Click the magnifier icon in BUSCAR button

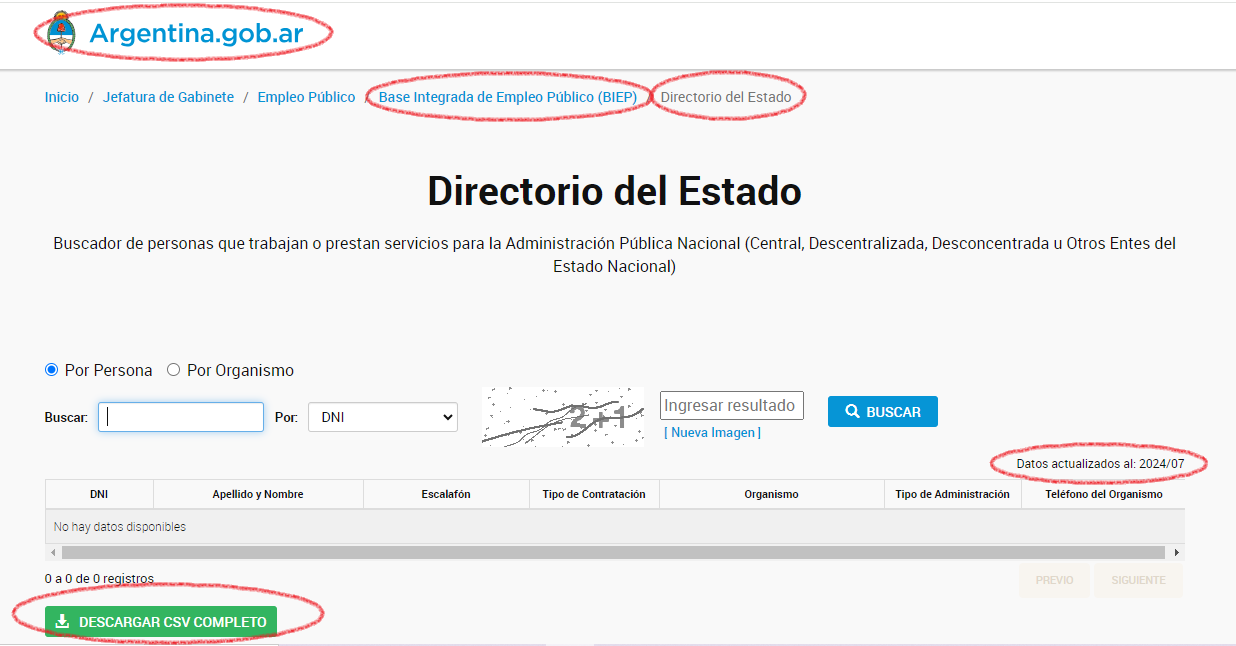[852, 411]
